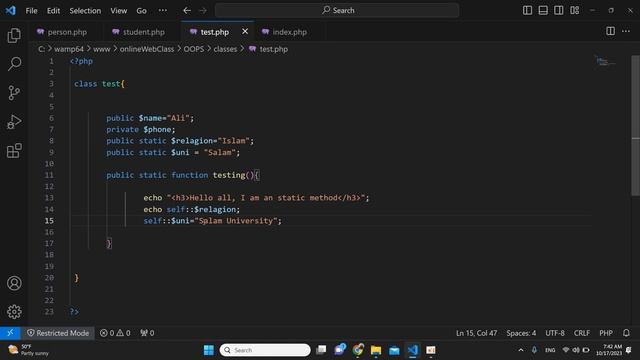Open editor More Actions ellipsis
640x360 pixels.
pos(626,31)
